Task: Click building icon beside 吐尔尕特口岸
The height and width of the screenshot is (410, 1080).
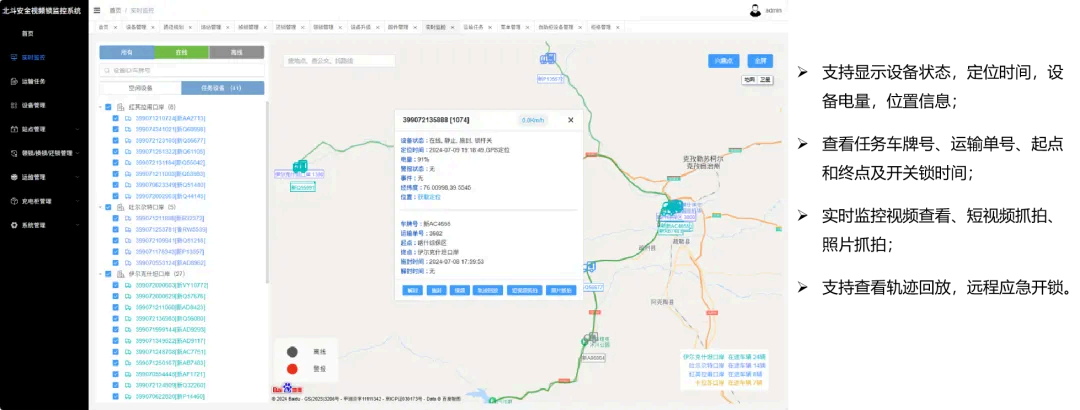Action: (121, 207)
